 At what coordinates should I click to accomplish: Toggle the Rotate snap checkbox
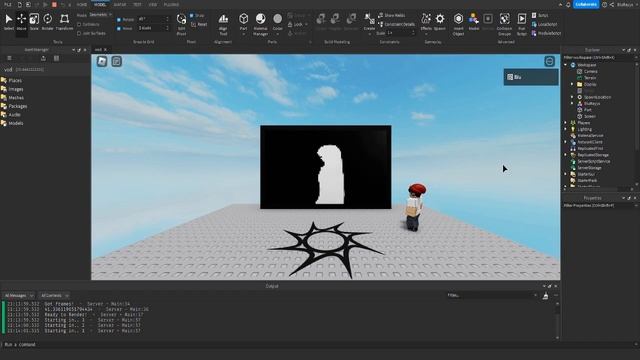click(119, 20)
